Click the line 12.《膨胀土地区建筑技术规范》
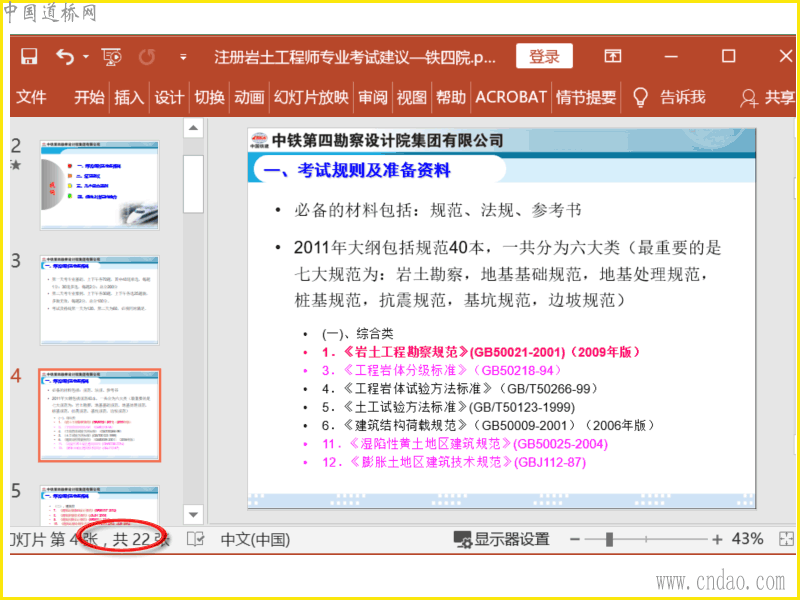The height and width of the screenshot is (600, 800). [454, 462]
